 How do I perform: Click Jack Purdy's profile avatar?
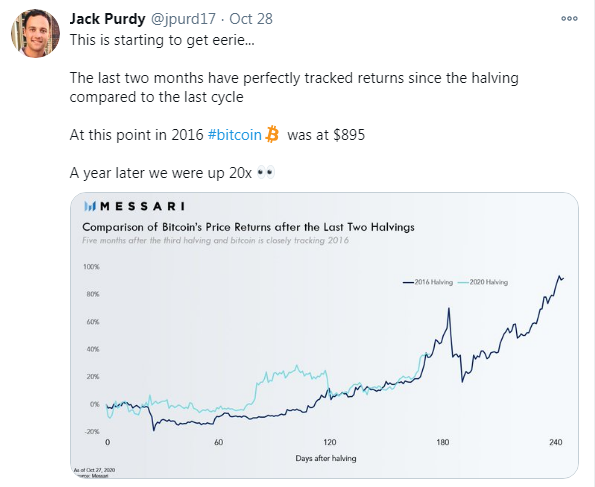[35, 33]
